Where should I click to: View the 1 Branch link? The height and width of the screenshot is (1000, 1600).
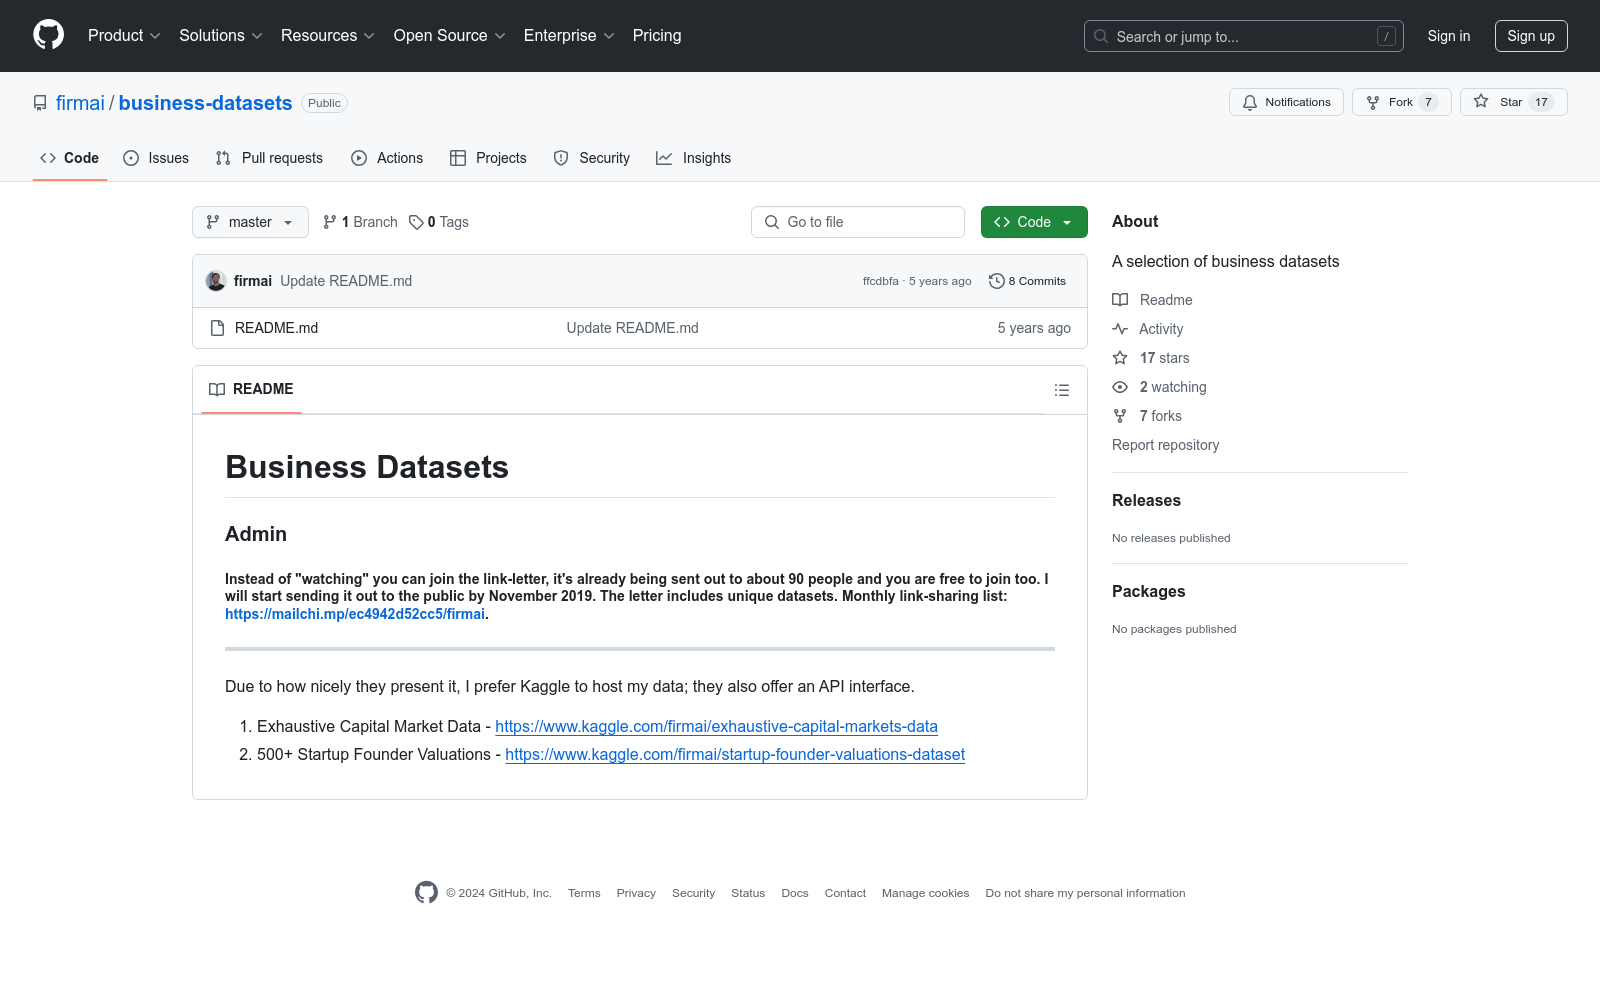pyautogui.click(x=360, y=222)
